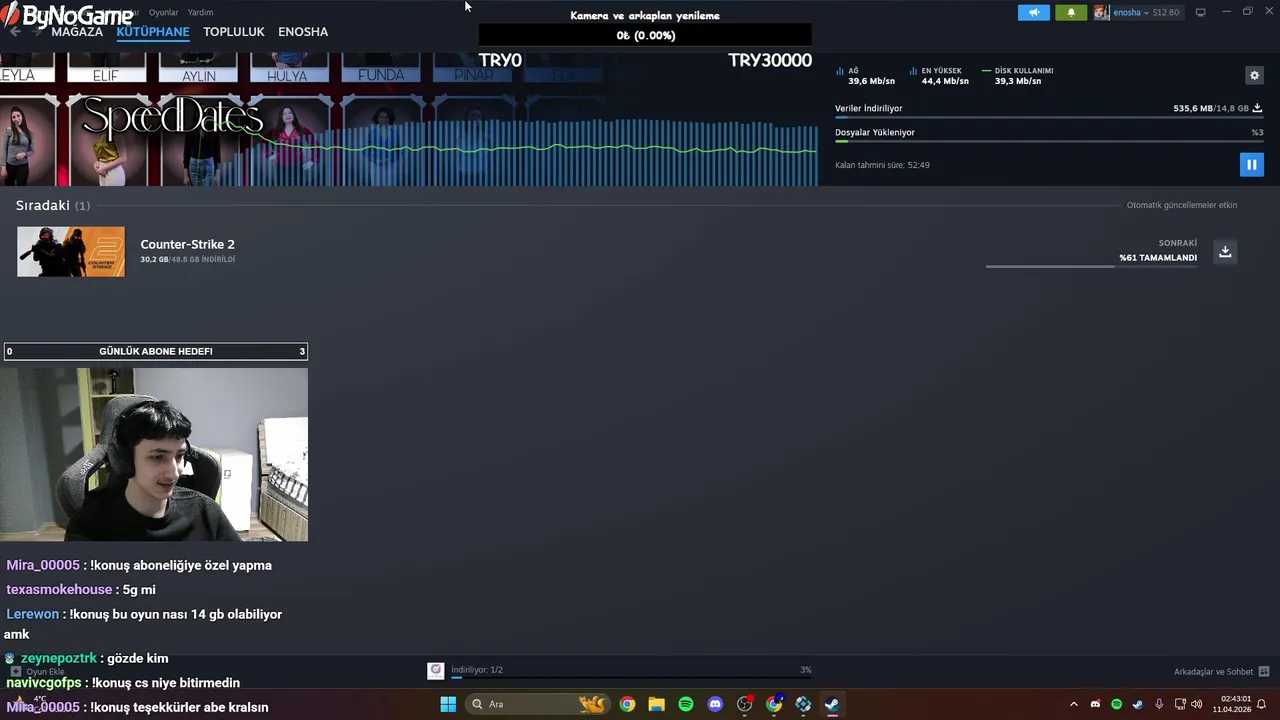This screenshot has height=720, width=1280.
Task: Click the Steam tray icon
Action: coord(1138,704)
